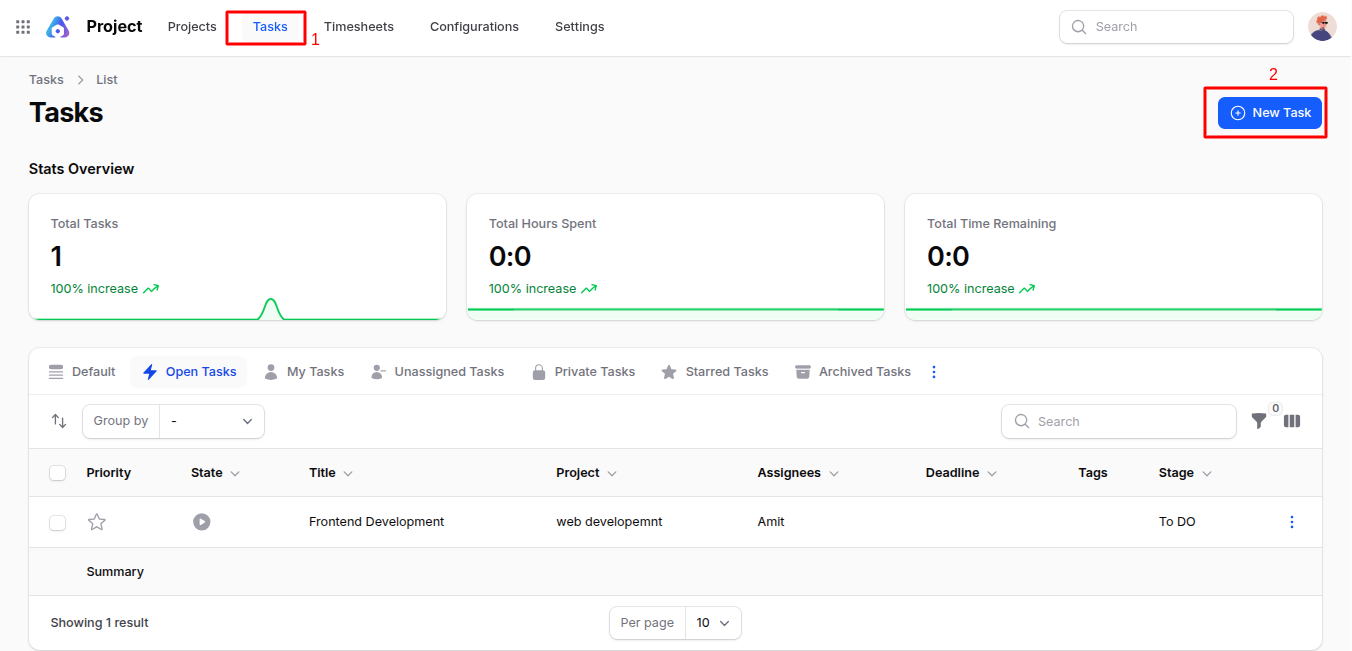Viewport: 1352px width, 651px height.
Task: Check the Frontend Development row checkbox
Action: coord(58,522)
